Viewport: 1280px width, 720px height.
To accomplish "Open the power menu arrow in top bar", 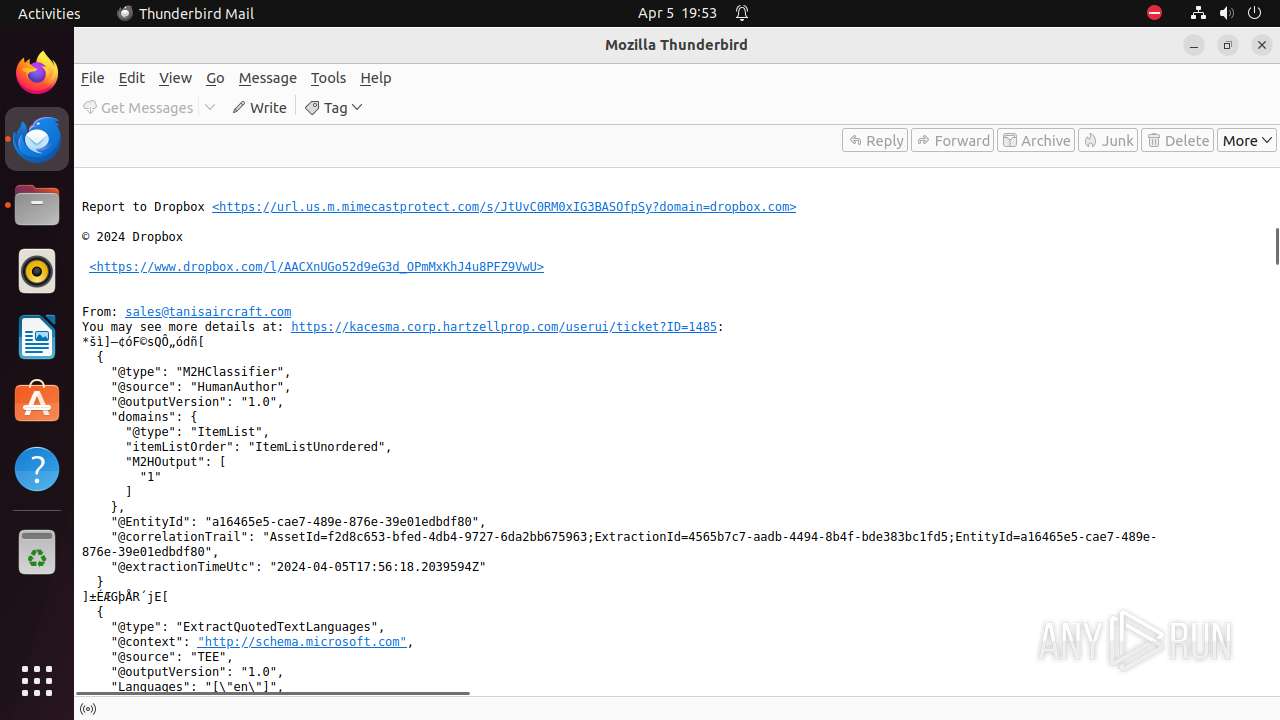I will 1255,13.
